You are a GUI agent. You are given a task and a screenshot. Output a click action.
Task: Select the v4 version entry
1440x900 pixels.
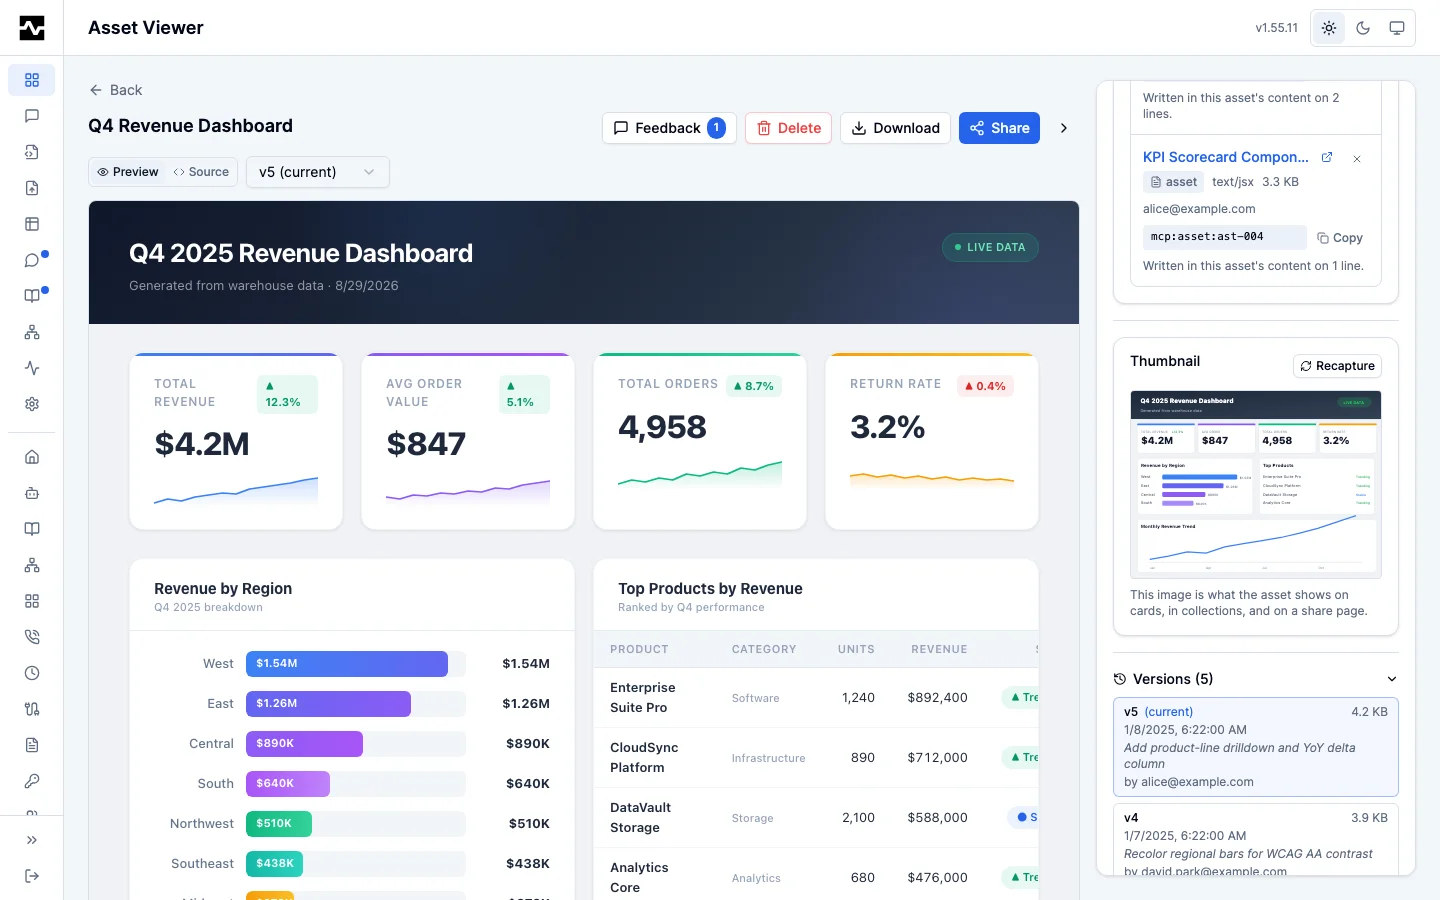(1256, 841)
